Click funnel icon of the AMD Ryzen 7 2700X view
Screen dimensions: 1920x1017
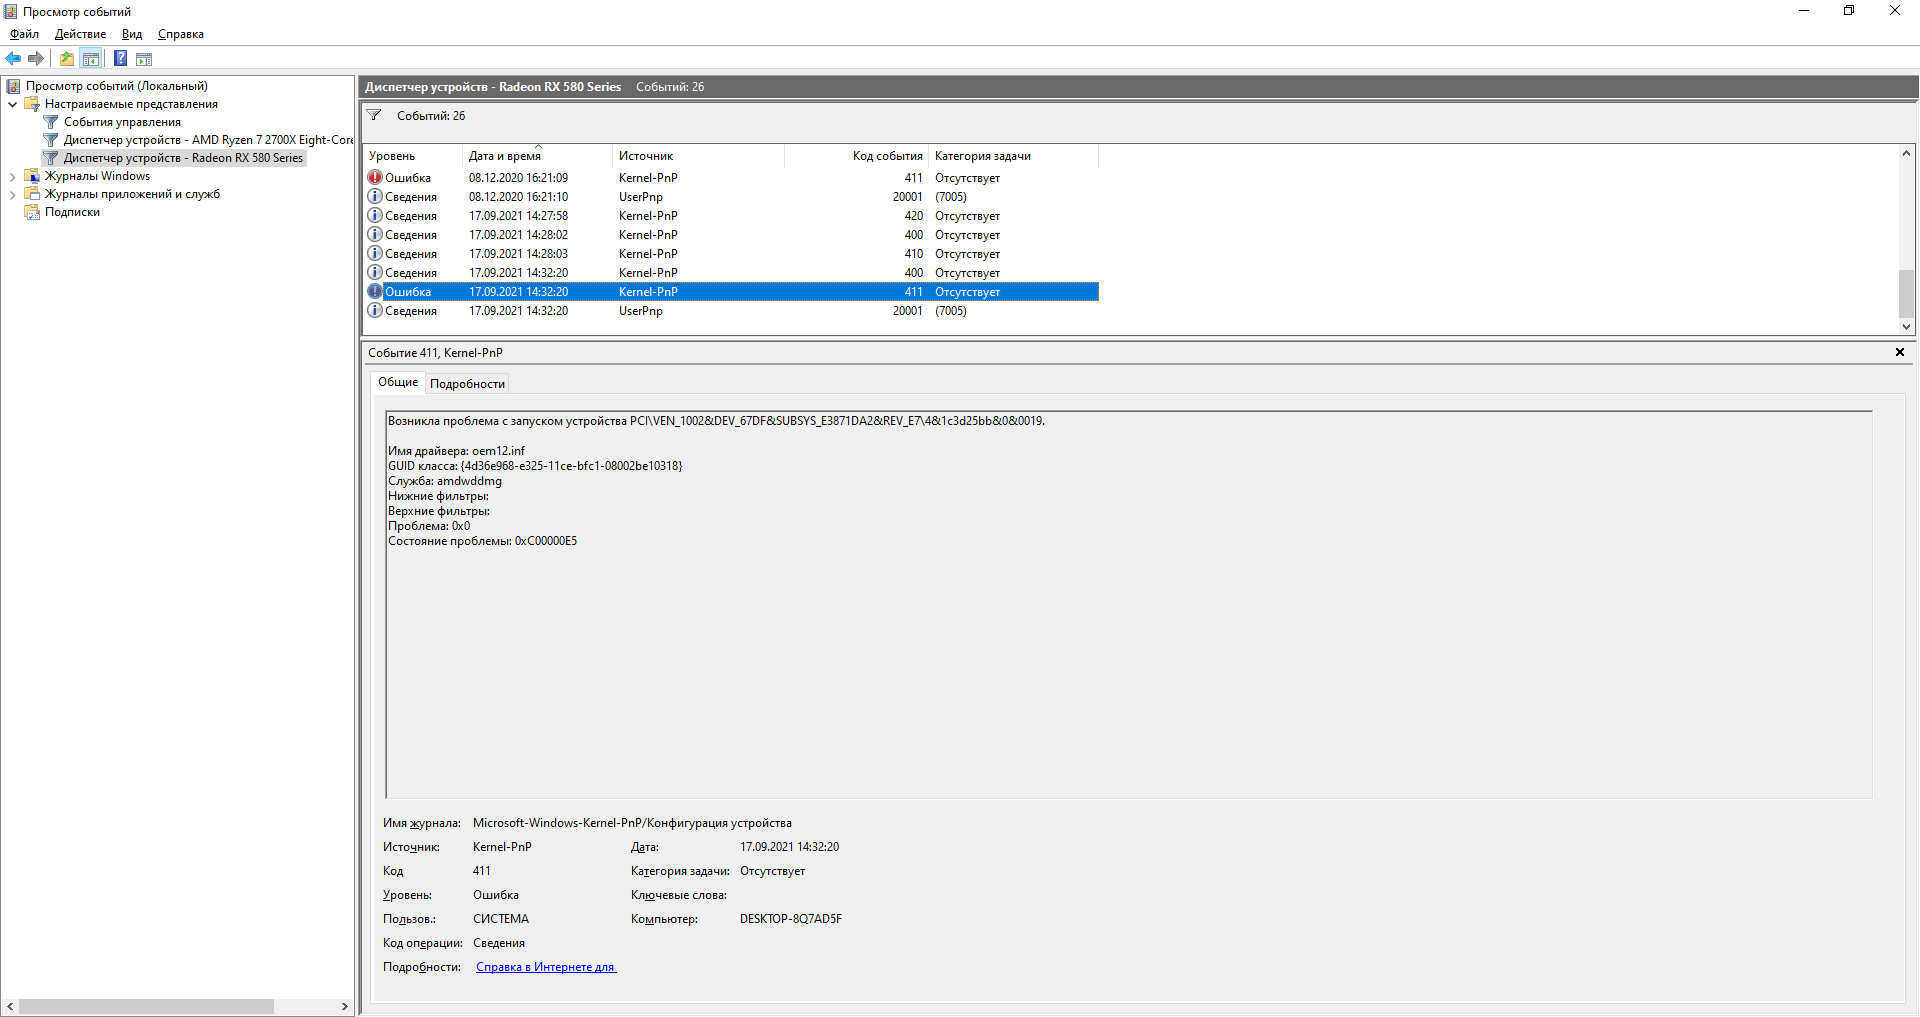coord(51,140)
